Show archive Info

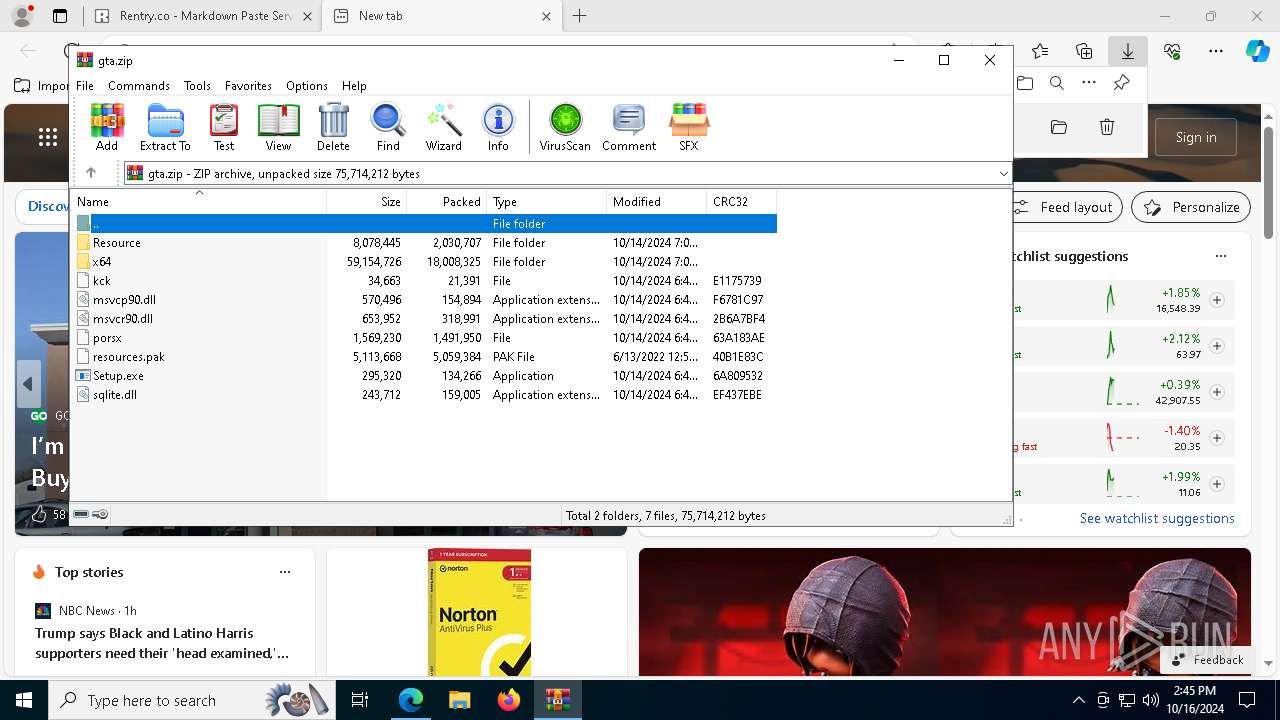pos(498,127)
